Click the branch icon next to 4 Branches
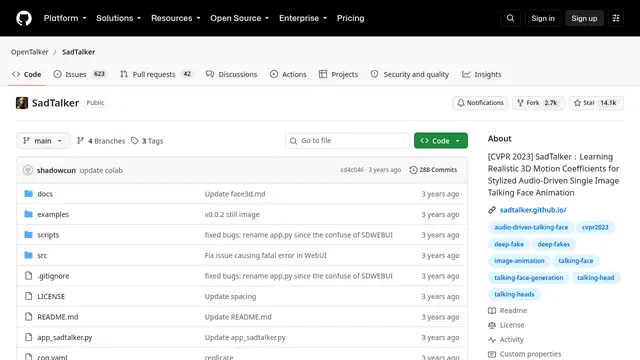 pos(80,141)
